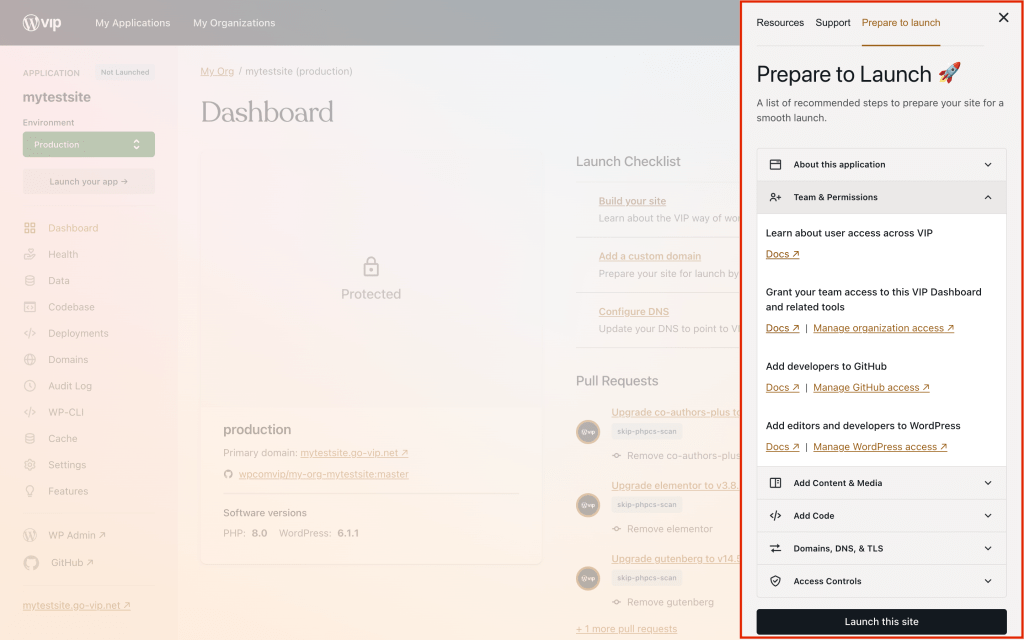Viewport: 1024px width, 640px height.
Task: Click the Deployments code icon in sidebar
Action: (x=29, y=333)
